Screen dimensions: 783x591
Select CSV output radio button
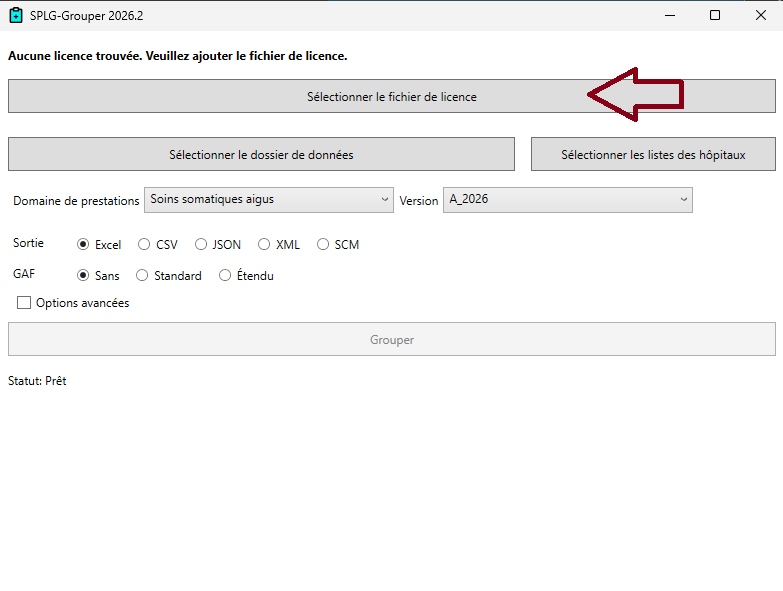tap(144, 244)
